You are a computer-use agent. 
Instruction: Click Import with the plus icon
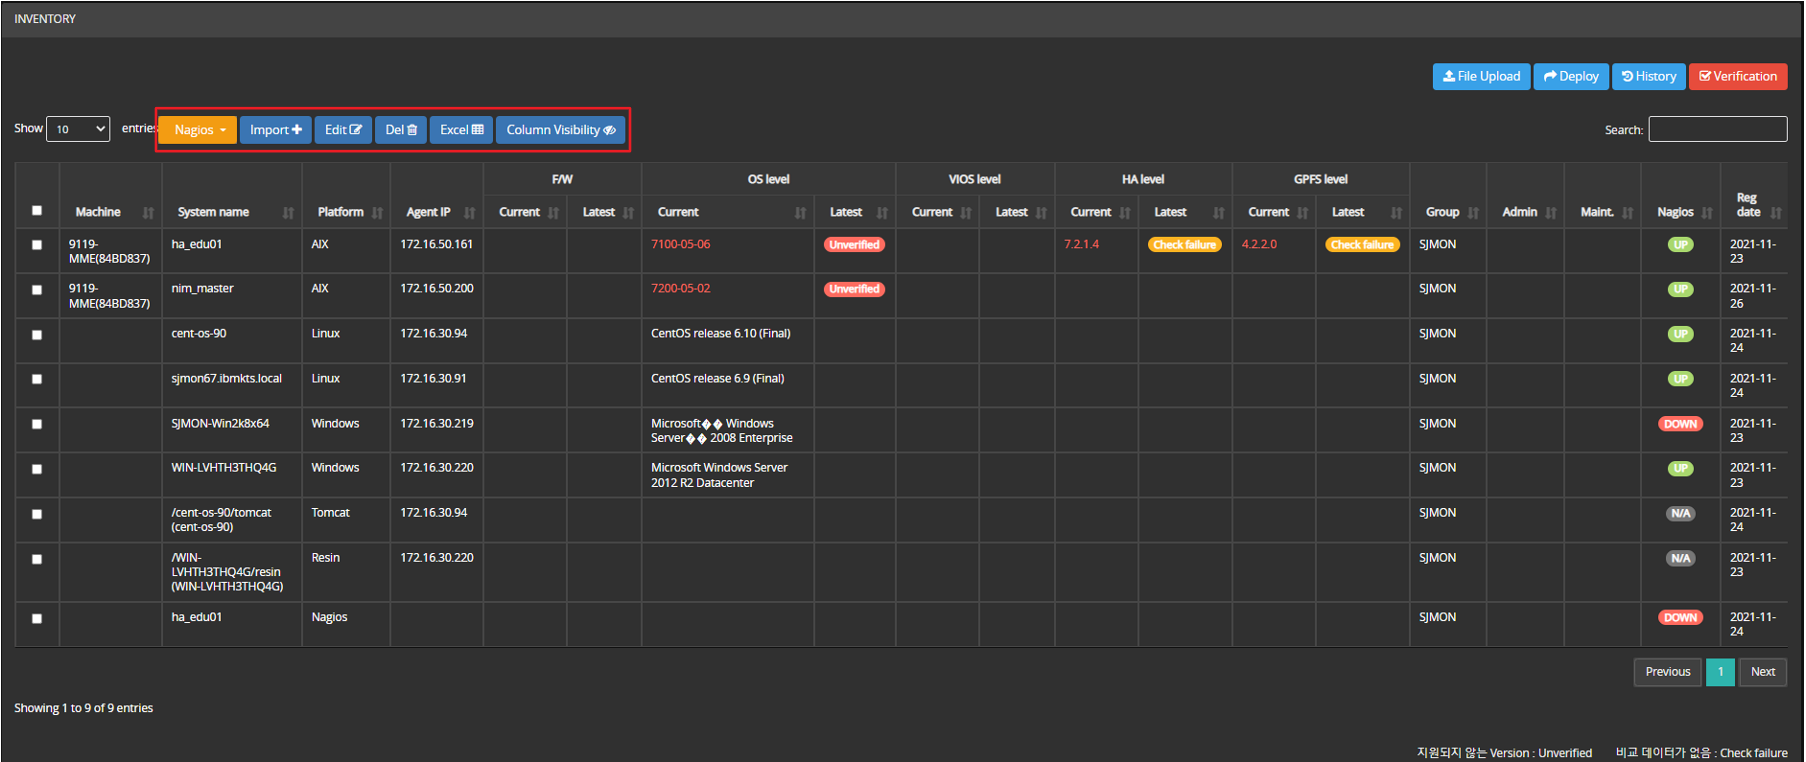pos(275,130)
